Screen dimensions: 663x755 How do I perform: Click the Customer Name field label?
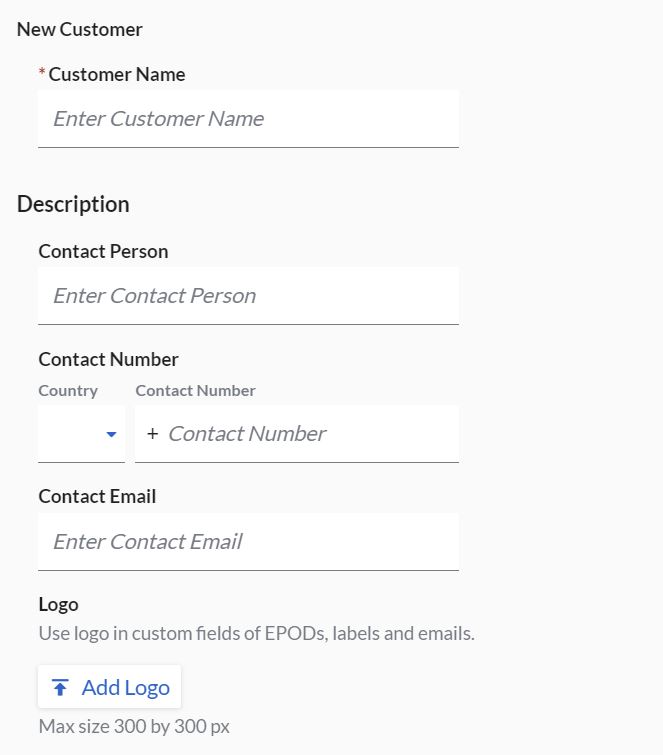116,74
